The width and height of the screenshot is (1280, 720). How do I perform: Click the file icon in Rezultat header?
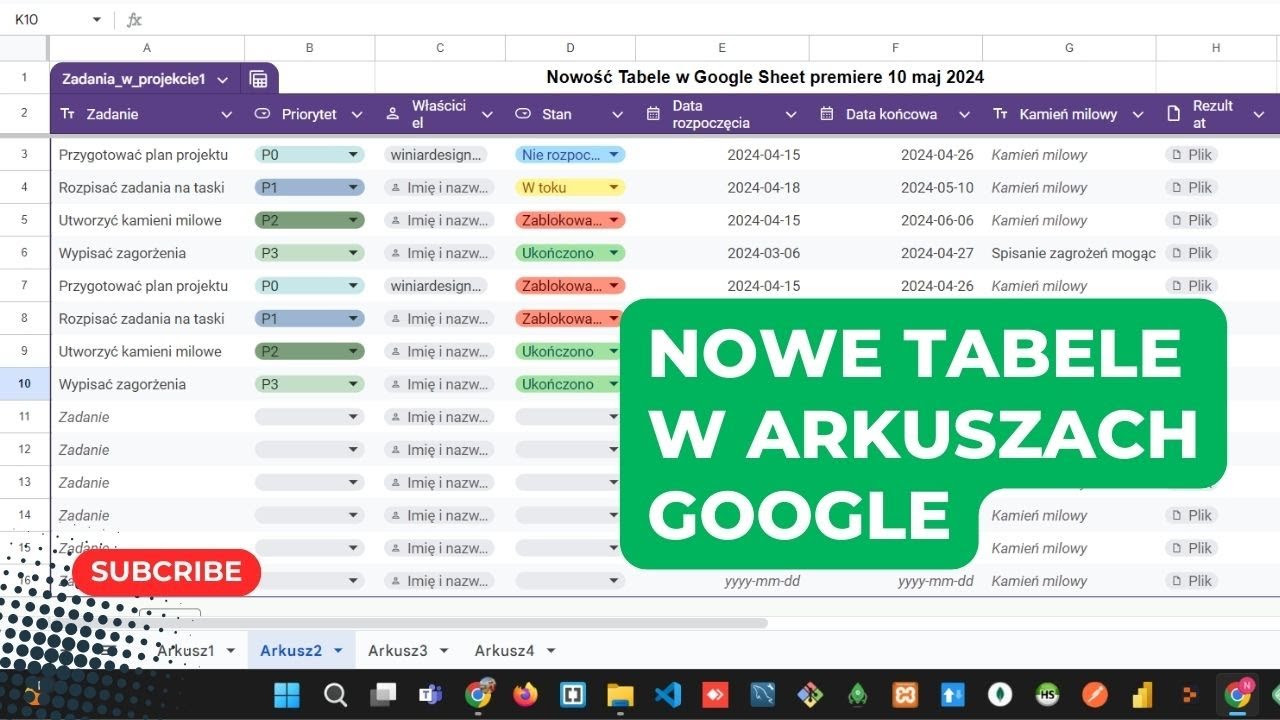[1174, 114]
